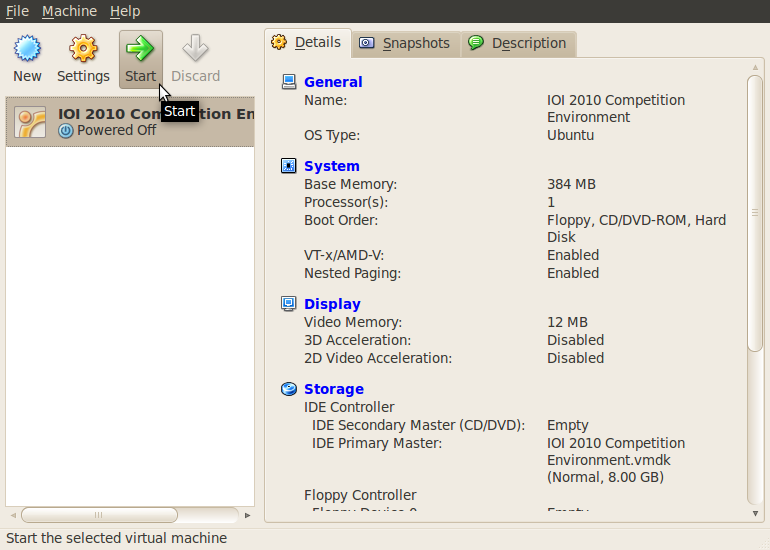Click the System section chip icon
Viewport: 770px width, 550px height.
[x=289, y=166]
